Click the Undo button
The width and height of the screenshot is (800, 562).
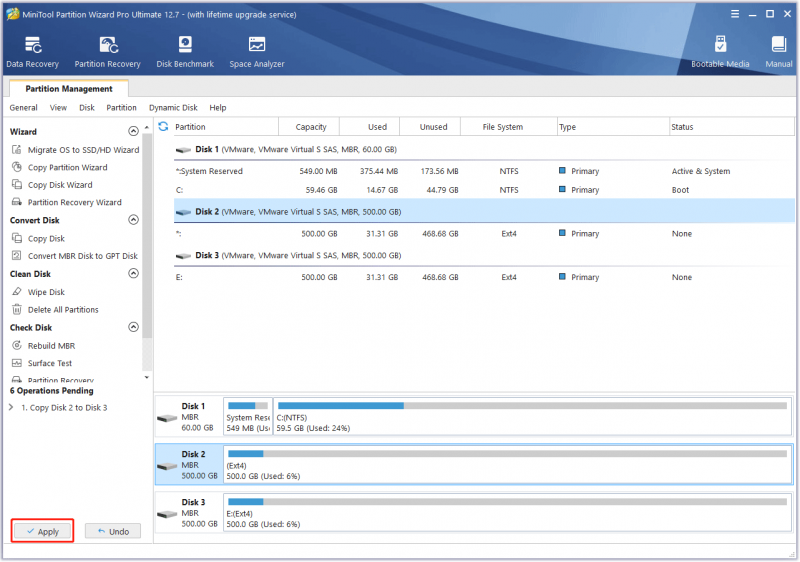[113, 531]
